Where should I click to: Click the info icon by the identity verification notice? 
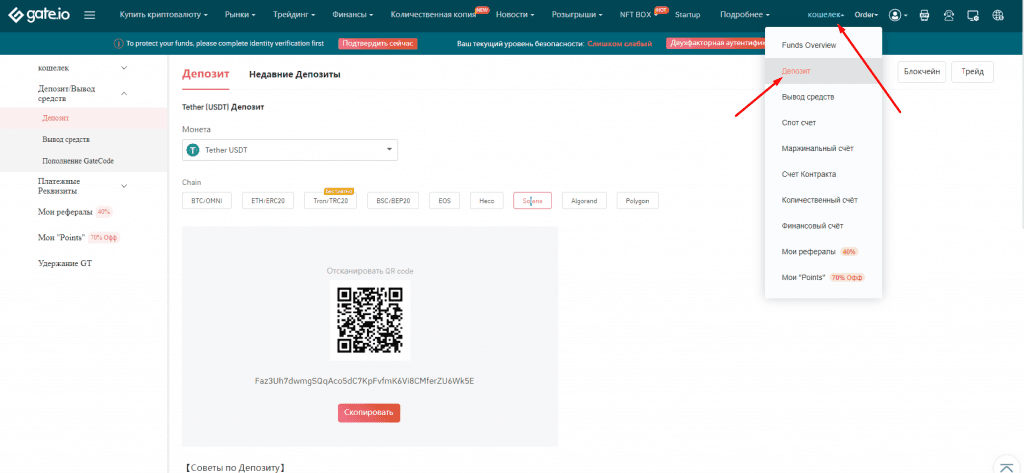pyautogui.click(x=118, y=44)
